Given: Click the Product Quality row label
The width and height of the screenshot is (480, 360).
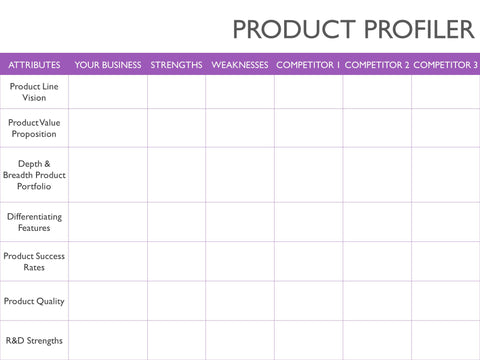Looking at the screenshot, I should click(x=34, y=301).
